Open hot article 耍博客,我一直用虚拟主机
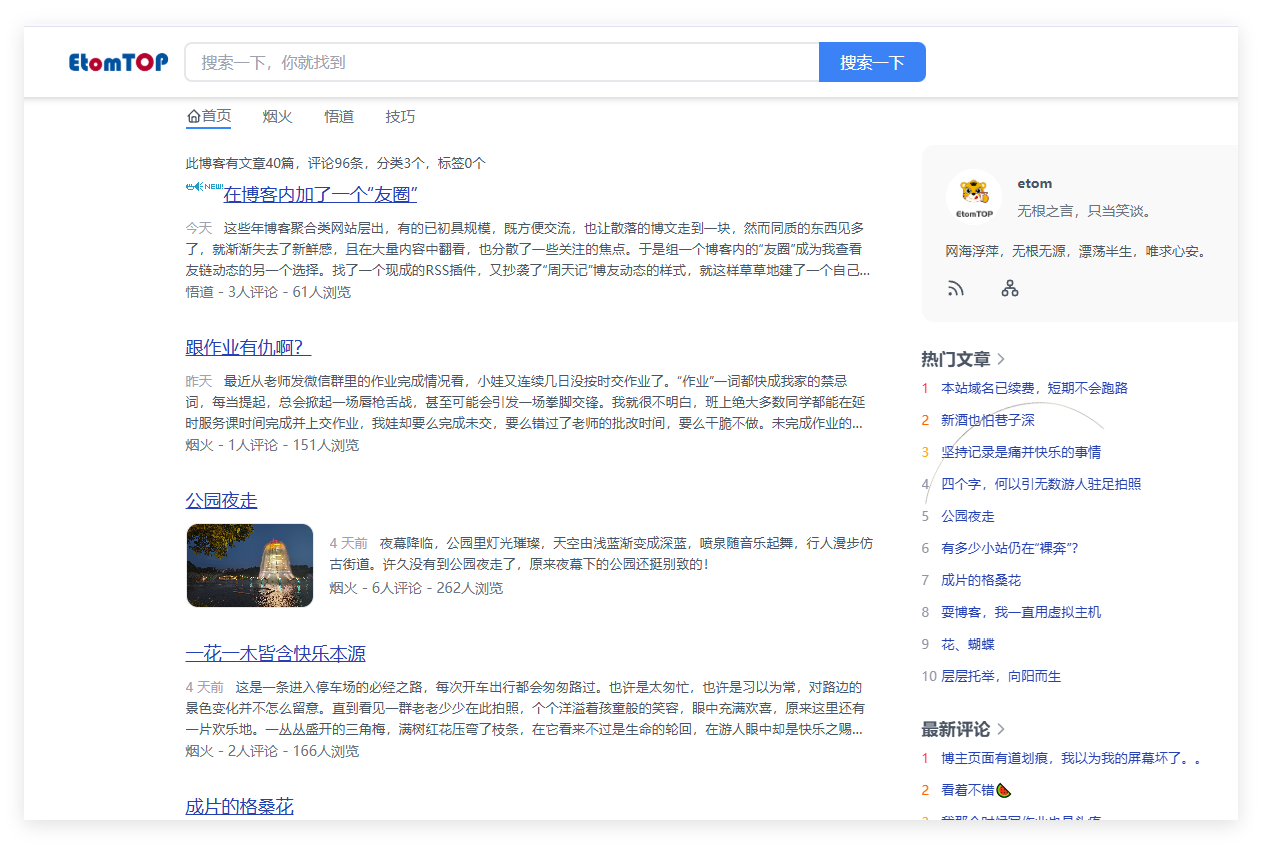 (1021, 612)
